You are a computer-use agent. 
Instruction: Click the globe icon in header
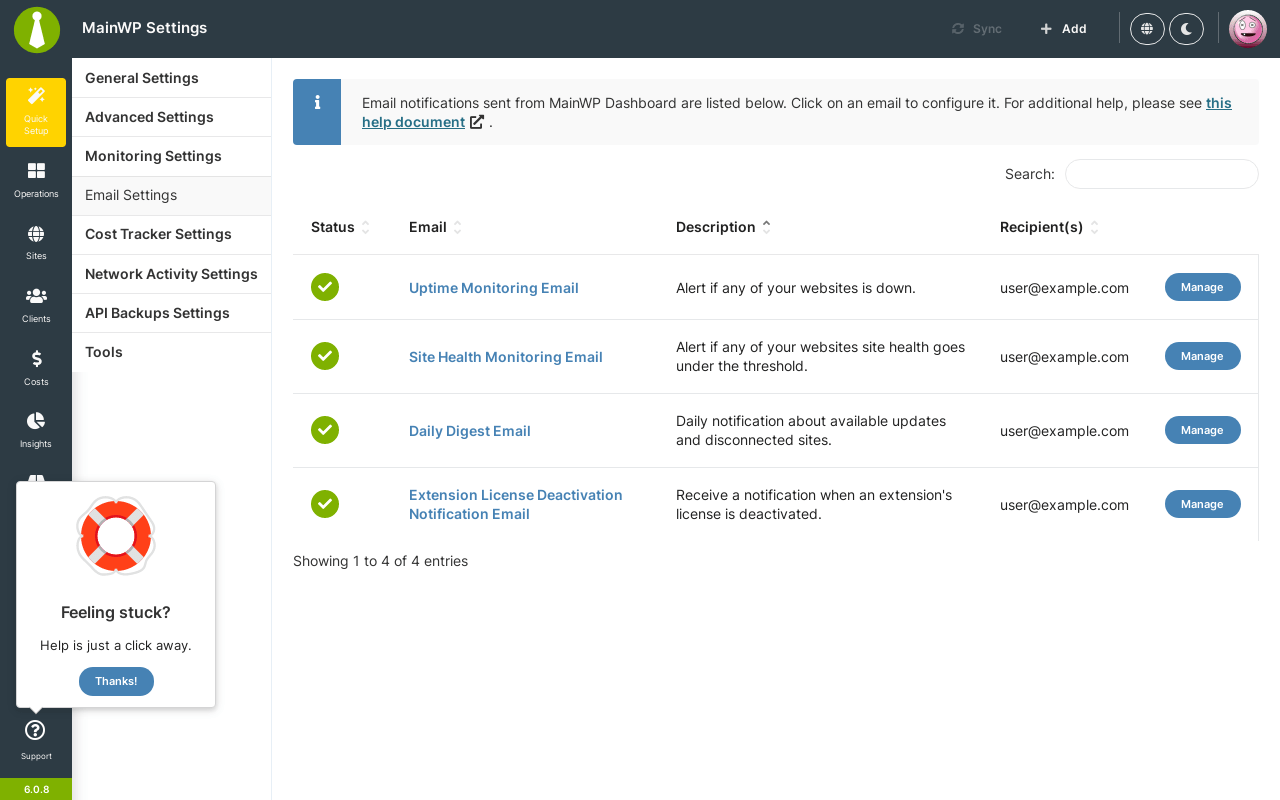pyautogui.click(x=1147, y=29)
